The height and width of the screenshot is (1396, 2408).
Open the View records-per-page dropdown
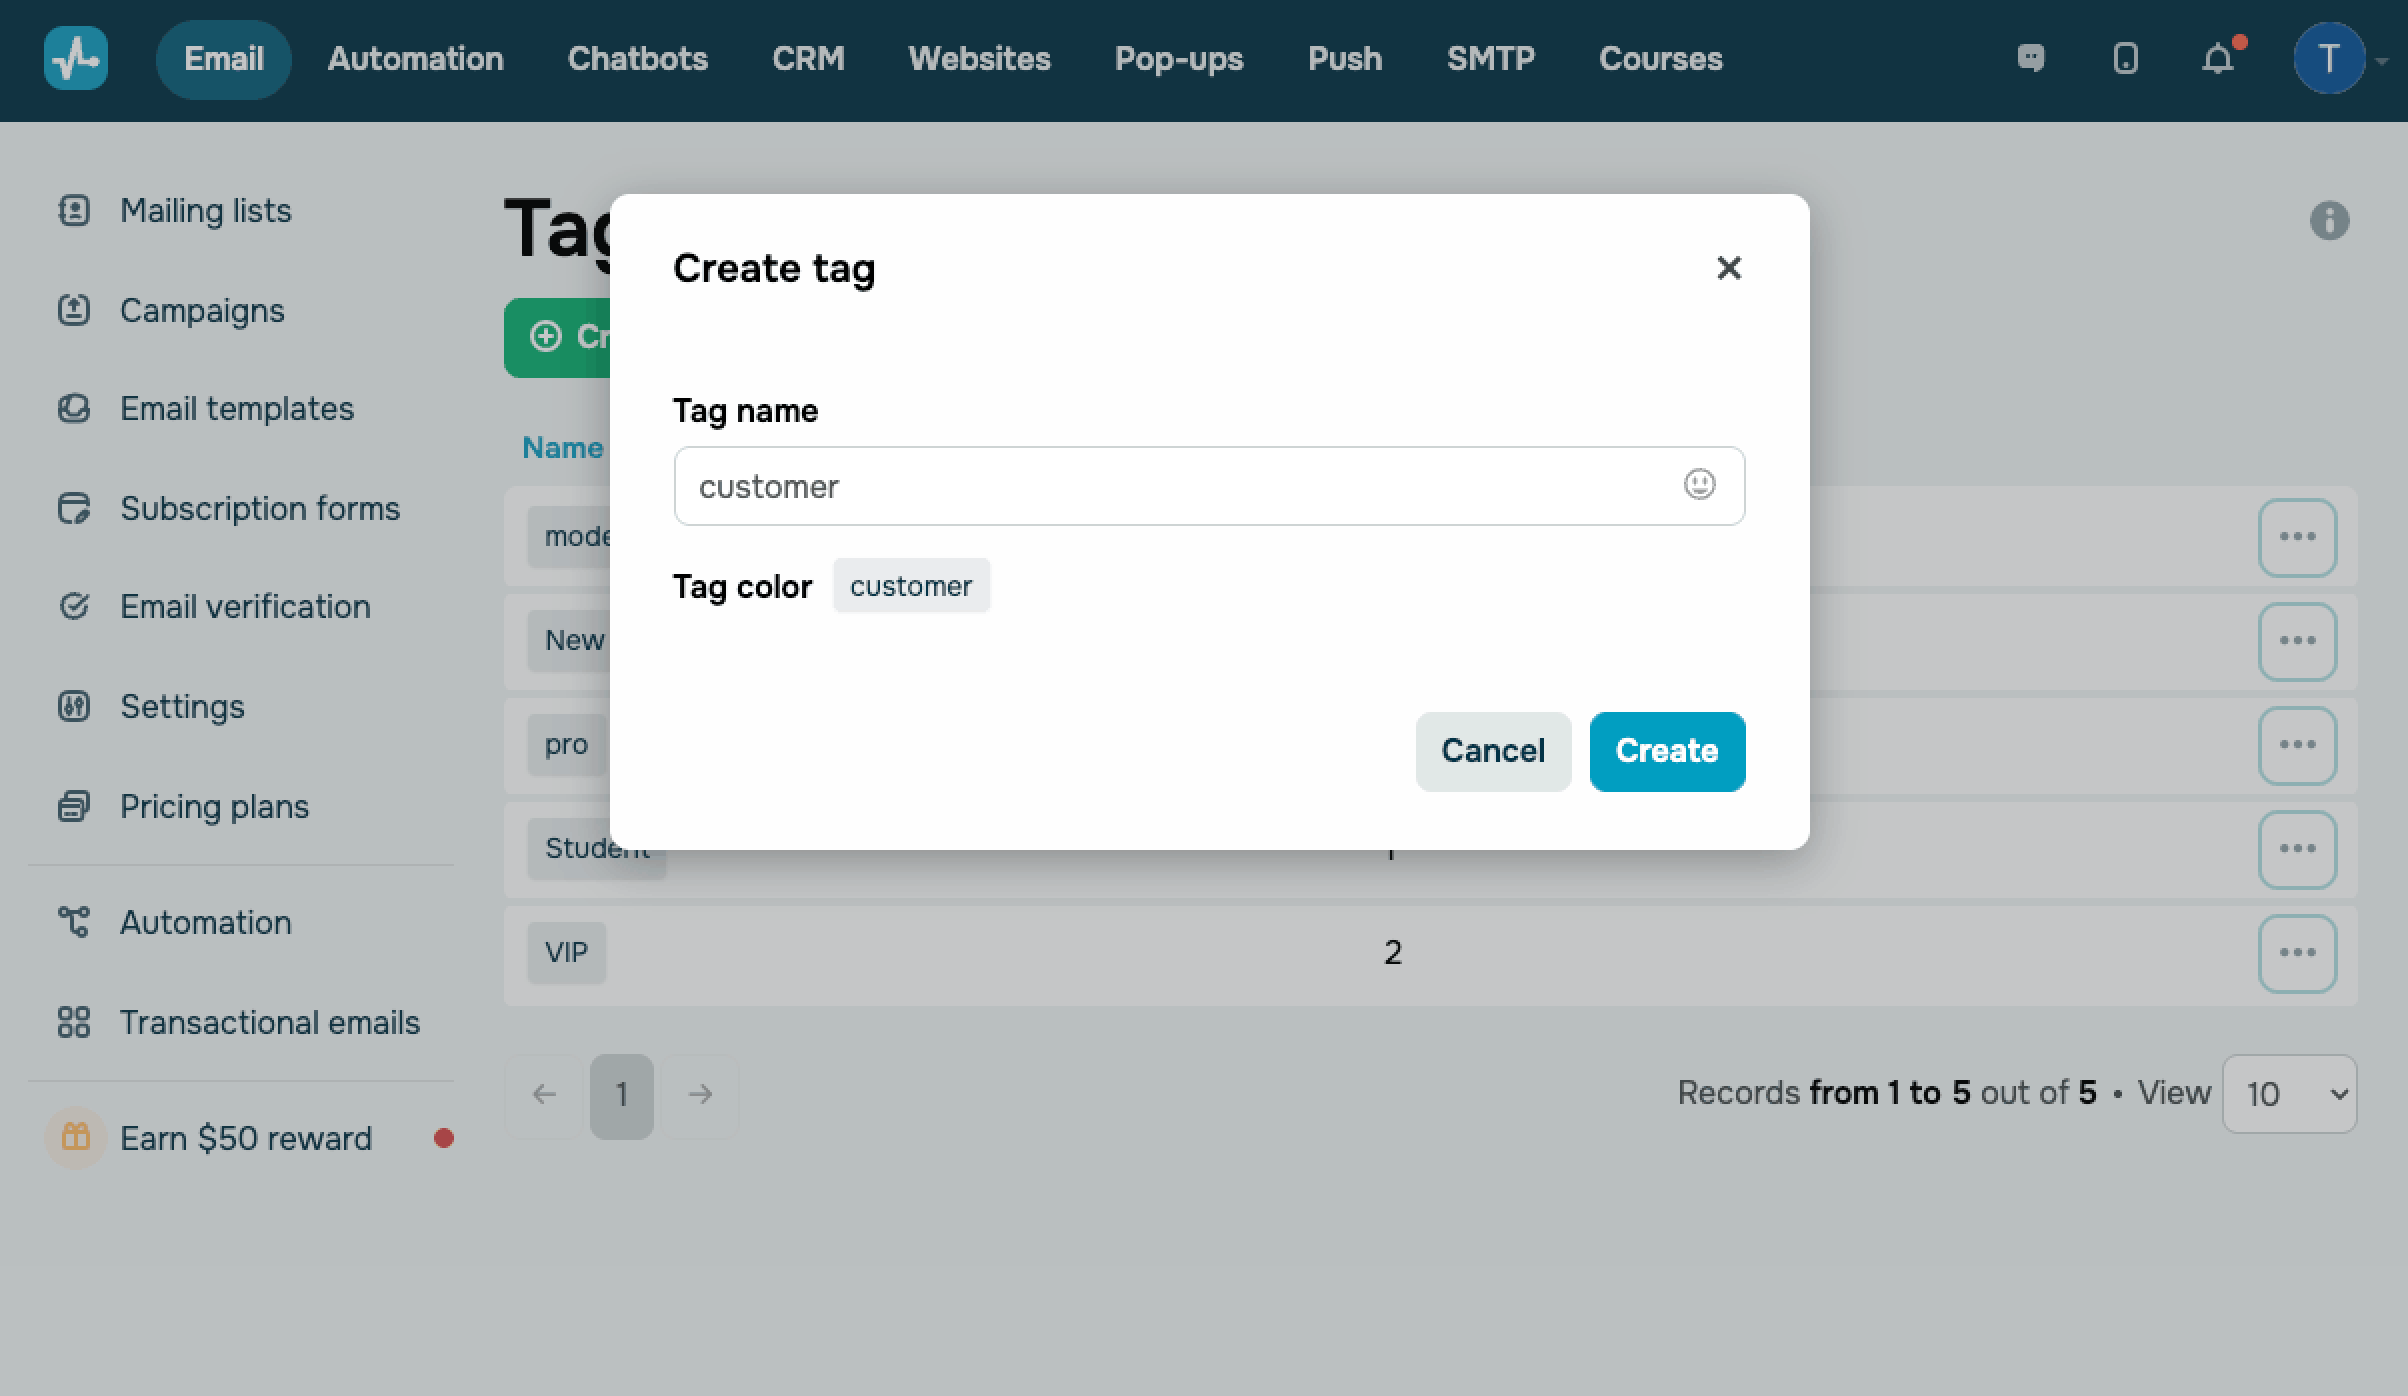pyautogui.click(x=2289, y=1094)
